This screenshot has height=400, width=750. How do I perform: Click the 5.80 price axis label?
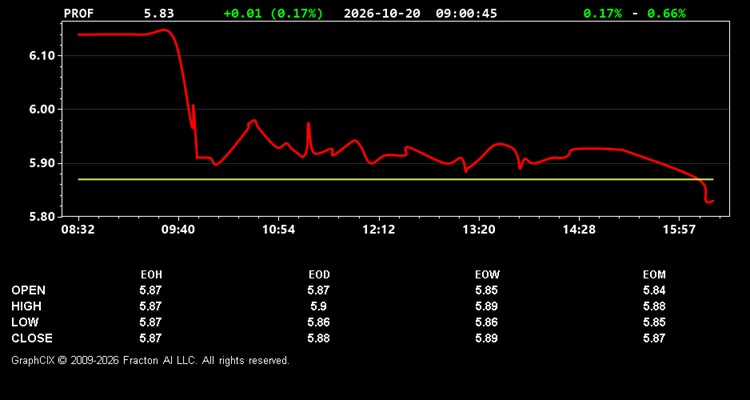coord(43,217)
